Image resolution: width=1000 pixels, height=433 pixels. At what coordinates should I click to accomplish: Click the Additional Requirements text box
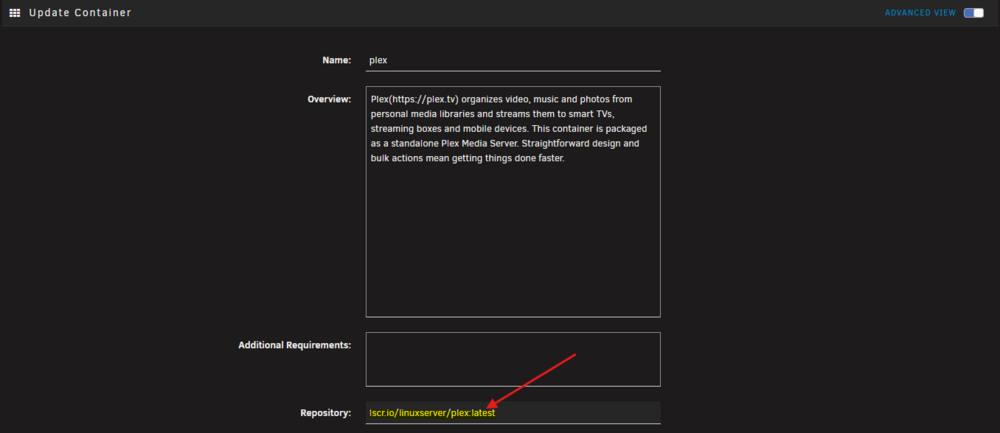(x=513, y=359)
